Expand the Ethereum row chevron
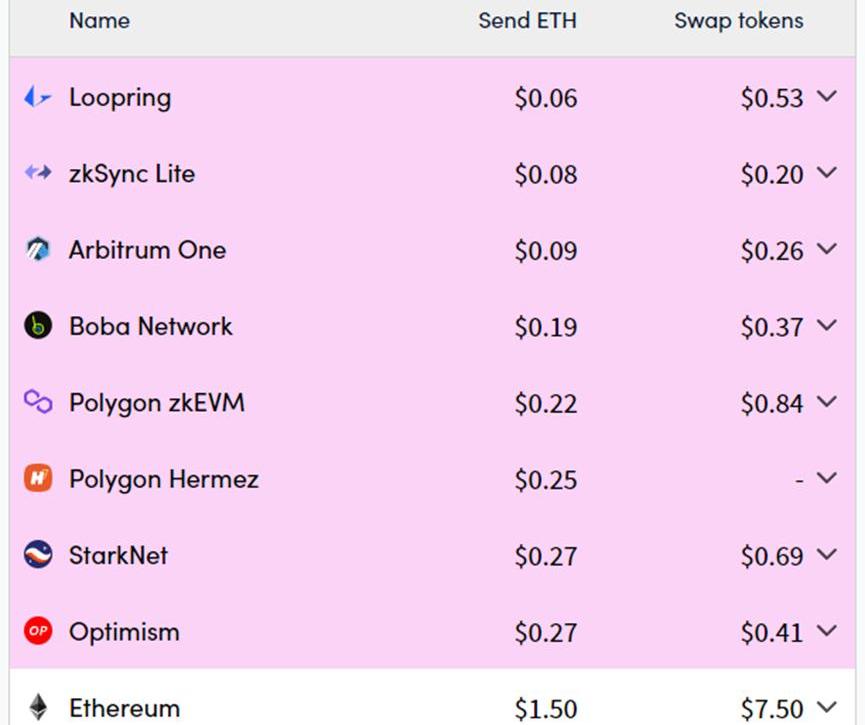Viewport: 865px width, 725px height. point(826,707)
